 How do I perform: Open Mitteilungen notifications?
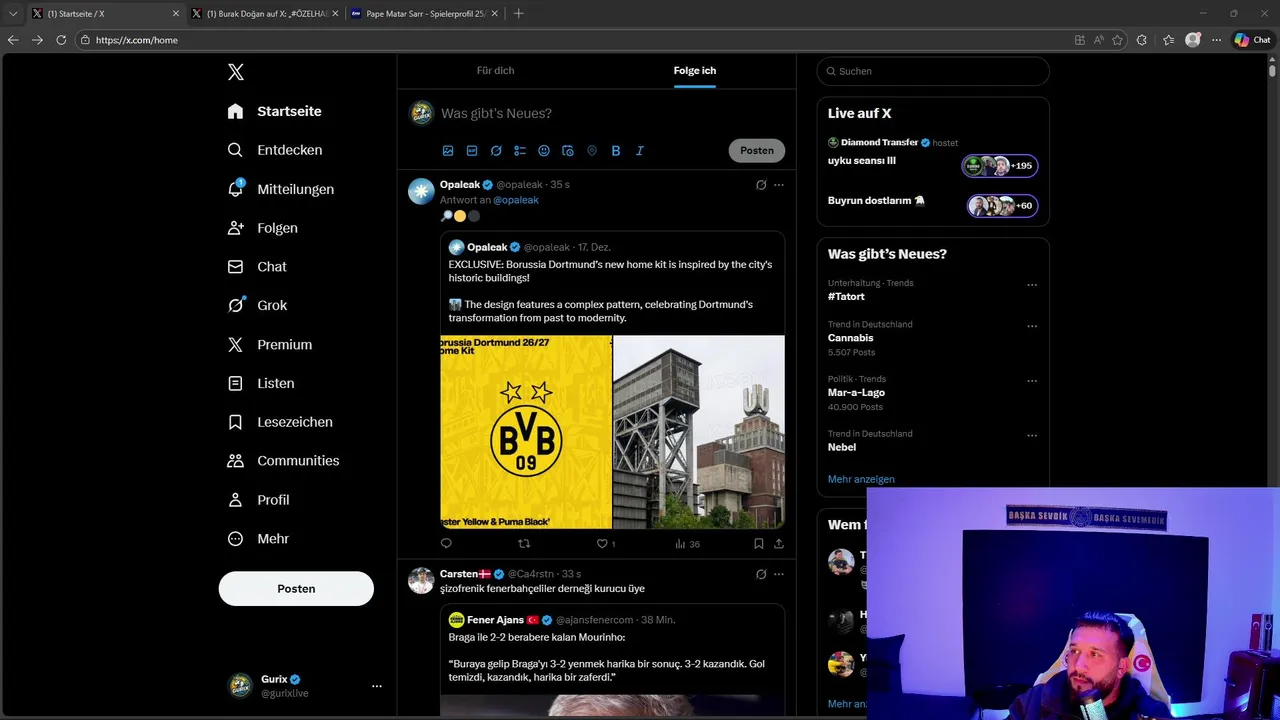coord(280,189)
